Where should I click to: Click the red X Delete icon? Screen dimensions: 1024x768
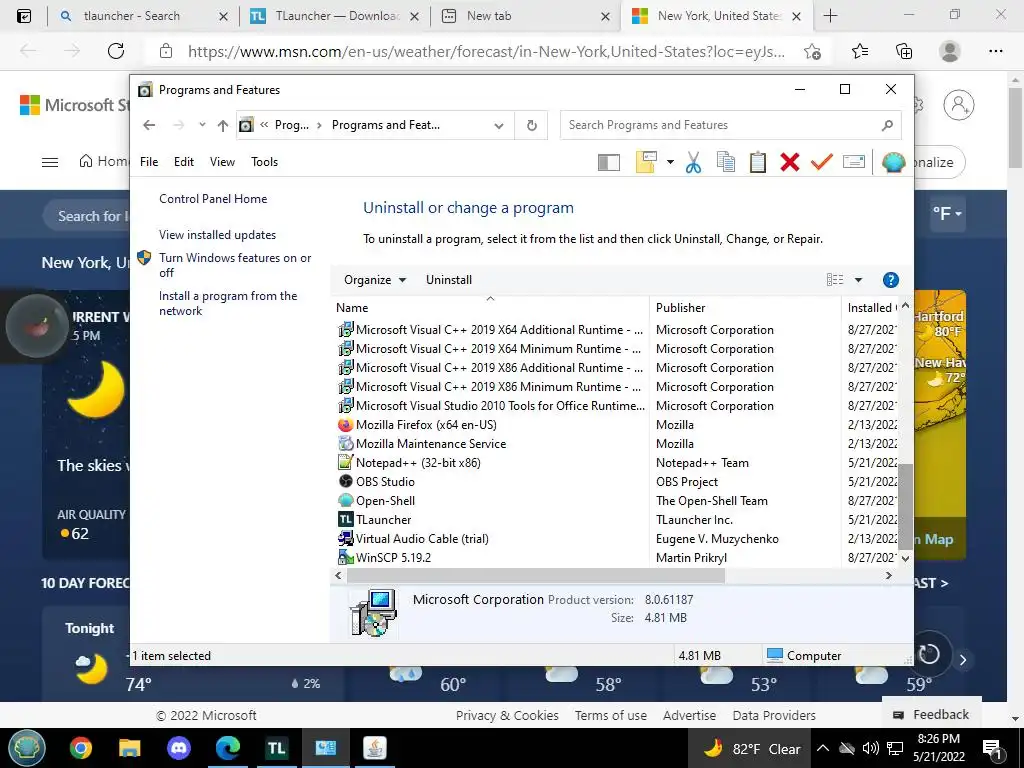pos(790,162)
